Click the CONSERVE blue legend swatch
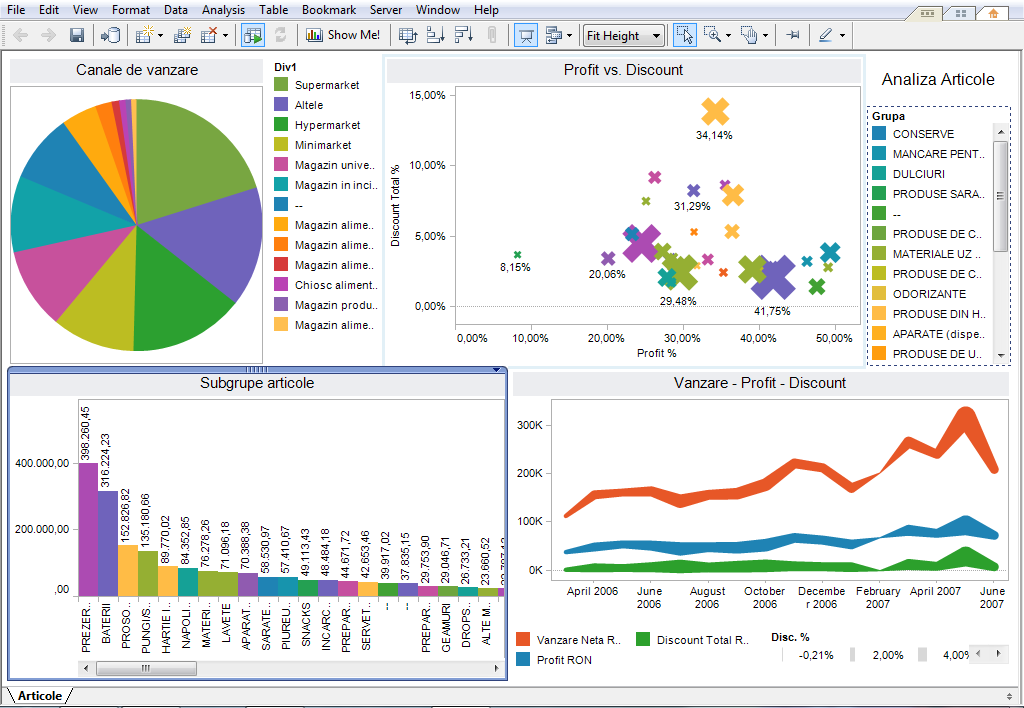Image resolution: width=1024 pixels, height=708 pixels. 879,134
